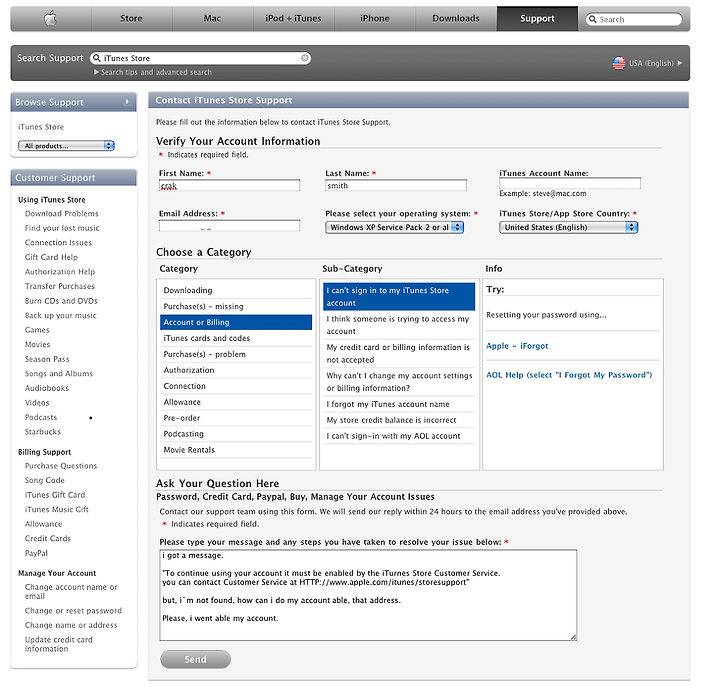Select Why can't I change account settings sub-category
720x693 pixels.
point(399,382)
